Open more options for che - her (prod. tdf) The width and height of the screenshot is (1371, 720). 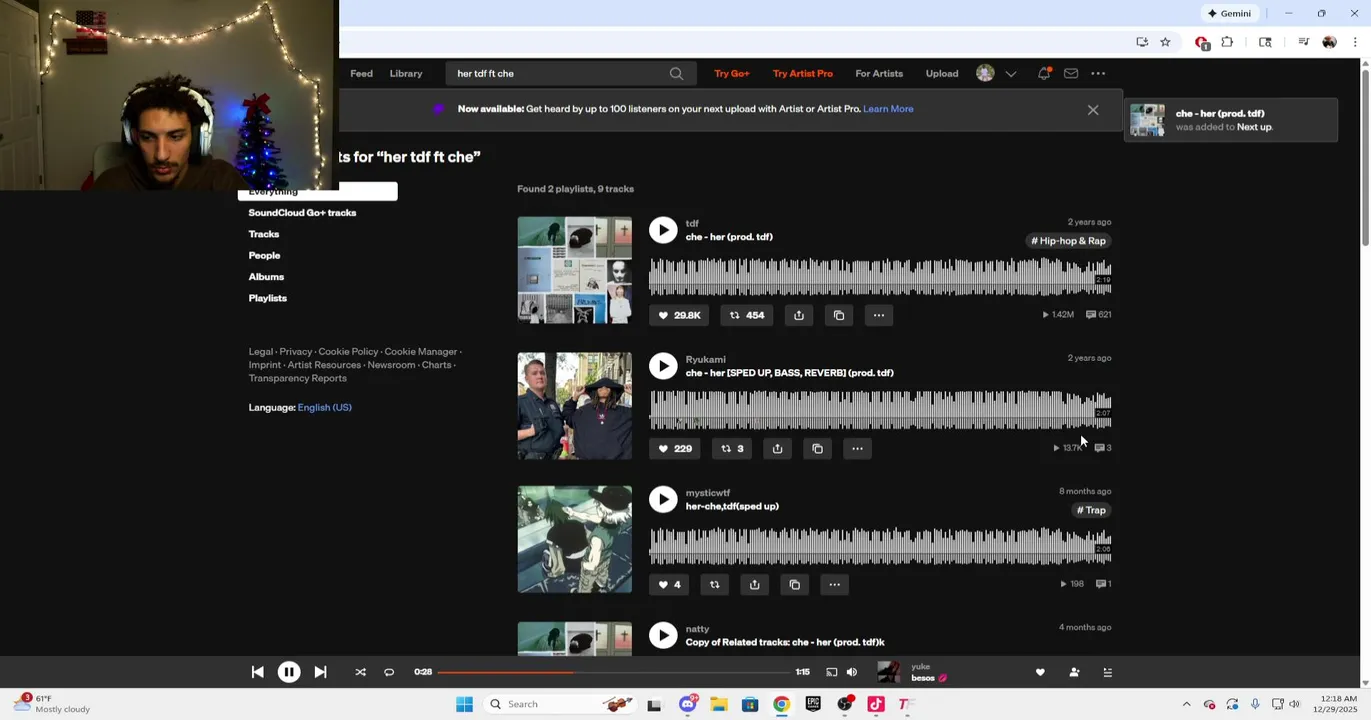(x=879, y=315)
